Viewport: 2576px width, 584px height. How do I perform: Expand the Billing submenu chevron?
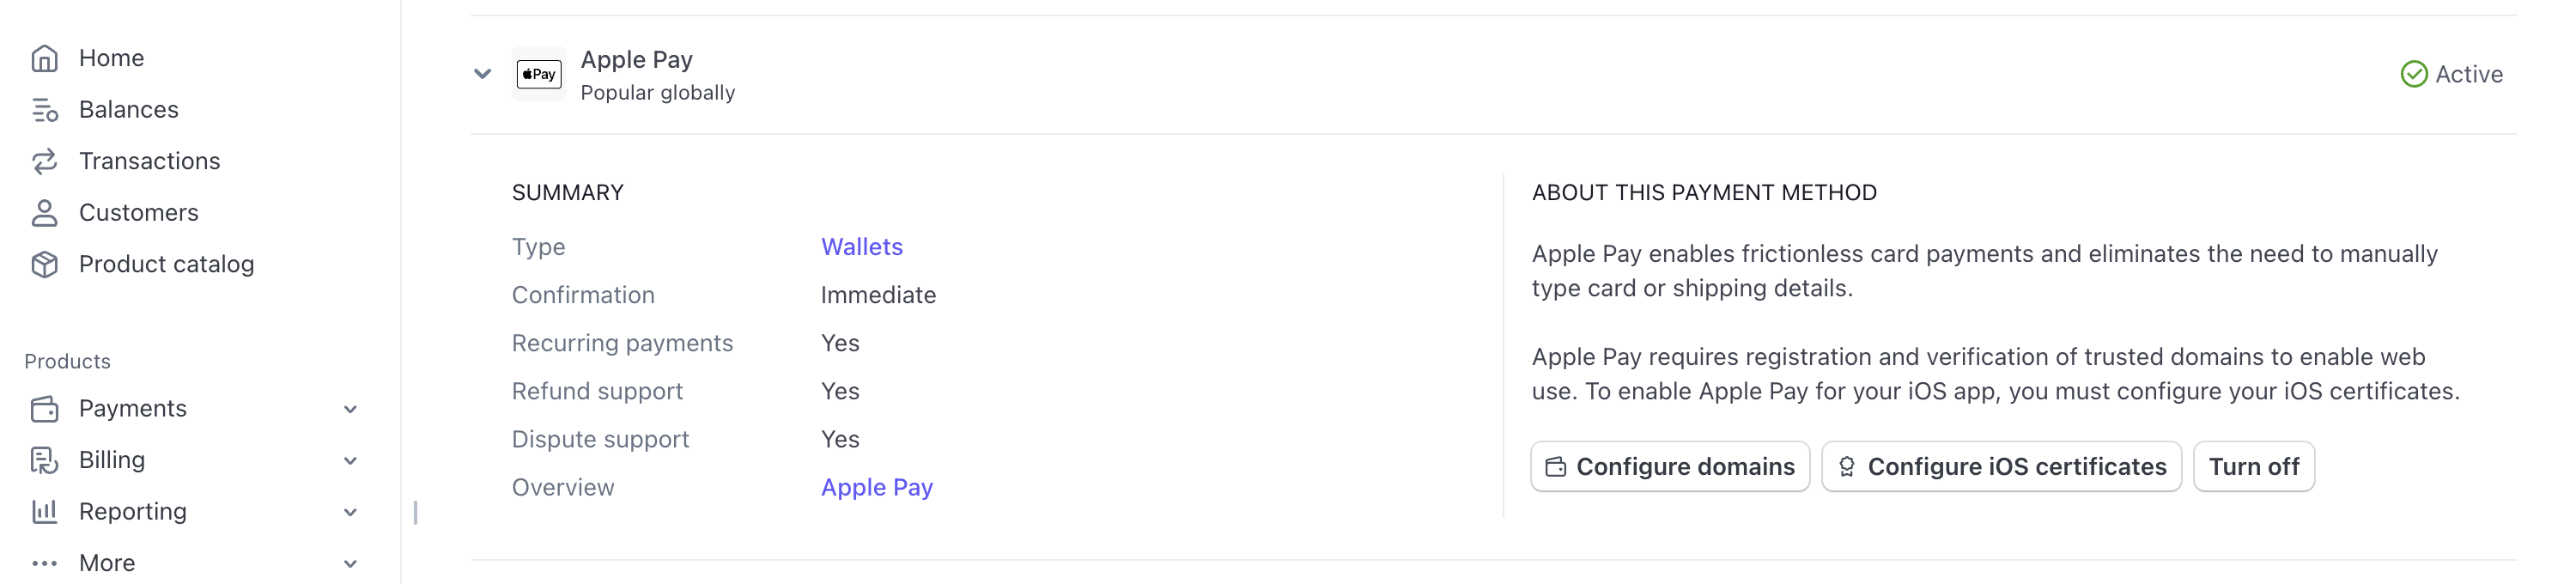pyautogui.click(x=350, y=461)
